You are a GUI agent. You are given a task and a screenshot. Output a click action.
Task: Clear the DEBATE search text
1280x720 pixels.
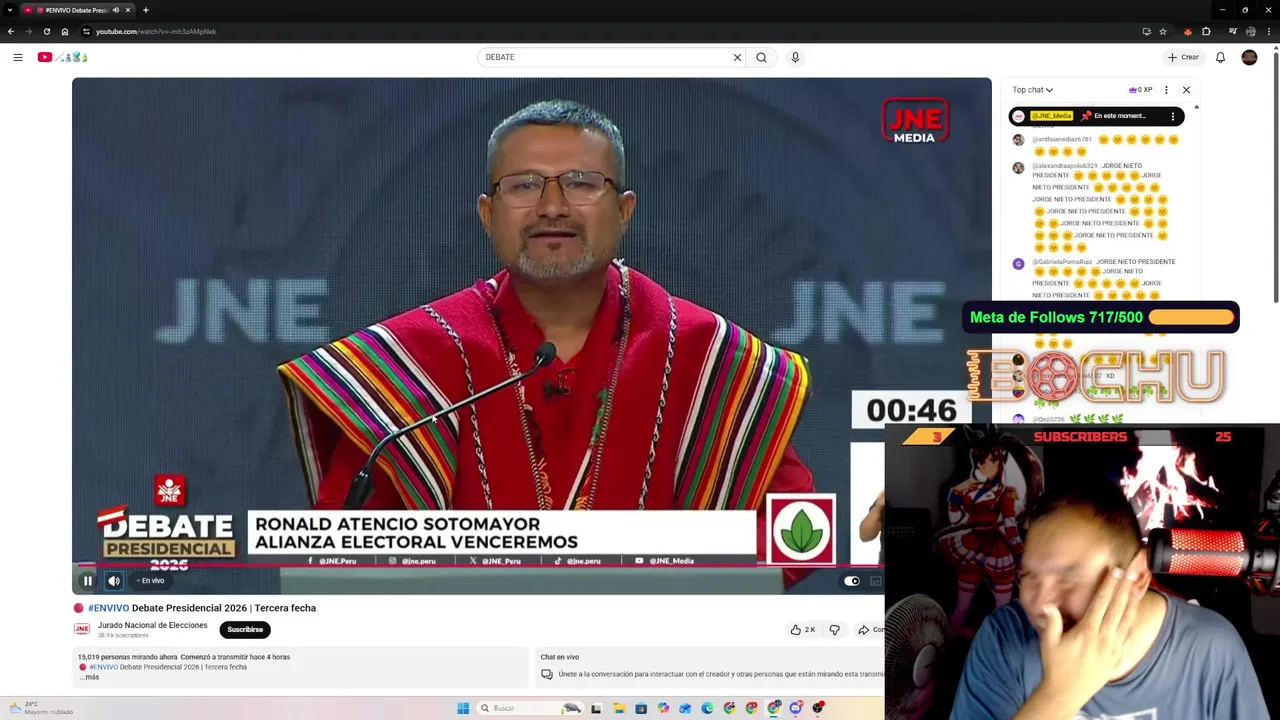click(x=737, y=57)
